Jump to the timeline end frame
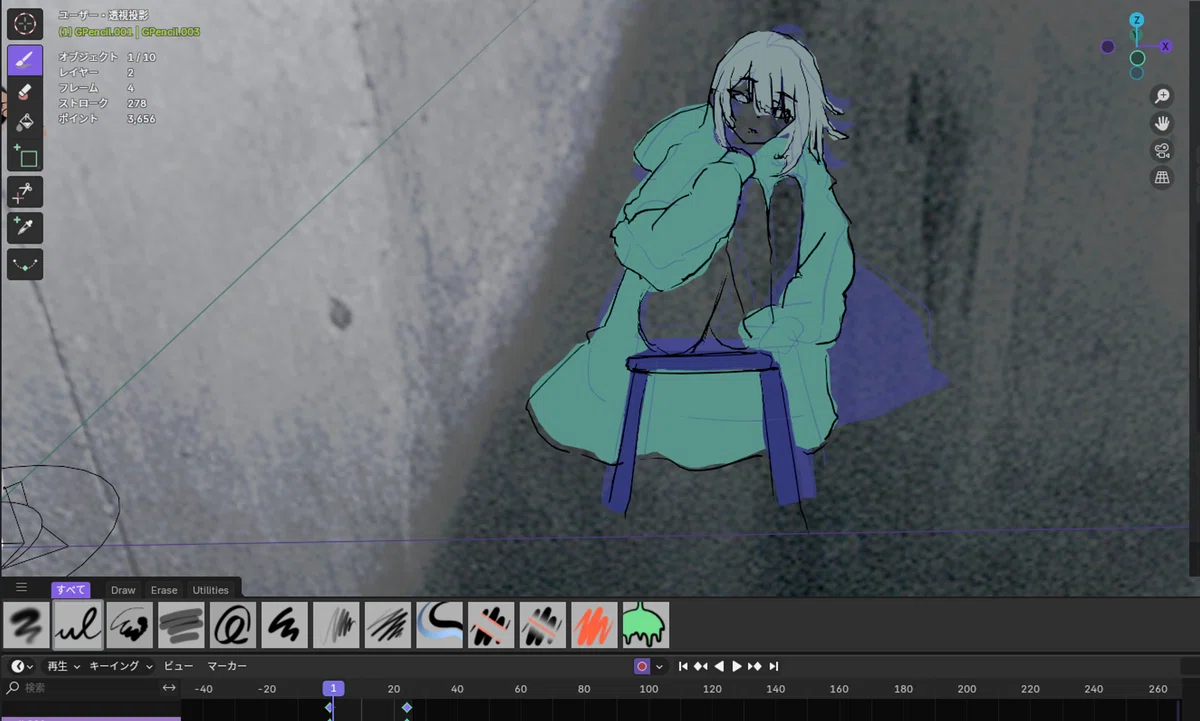This screenshot has height=721, width=1200. [x=773, y=666]
